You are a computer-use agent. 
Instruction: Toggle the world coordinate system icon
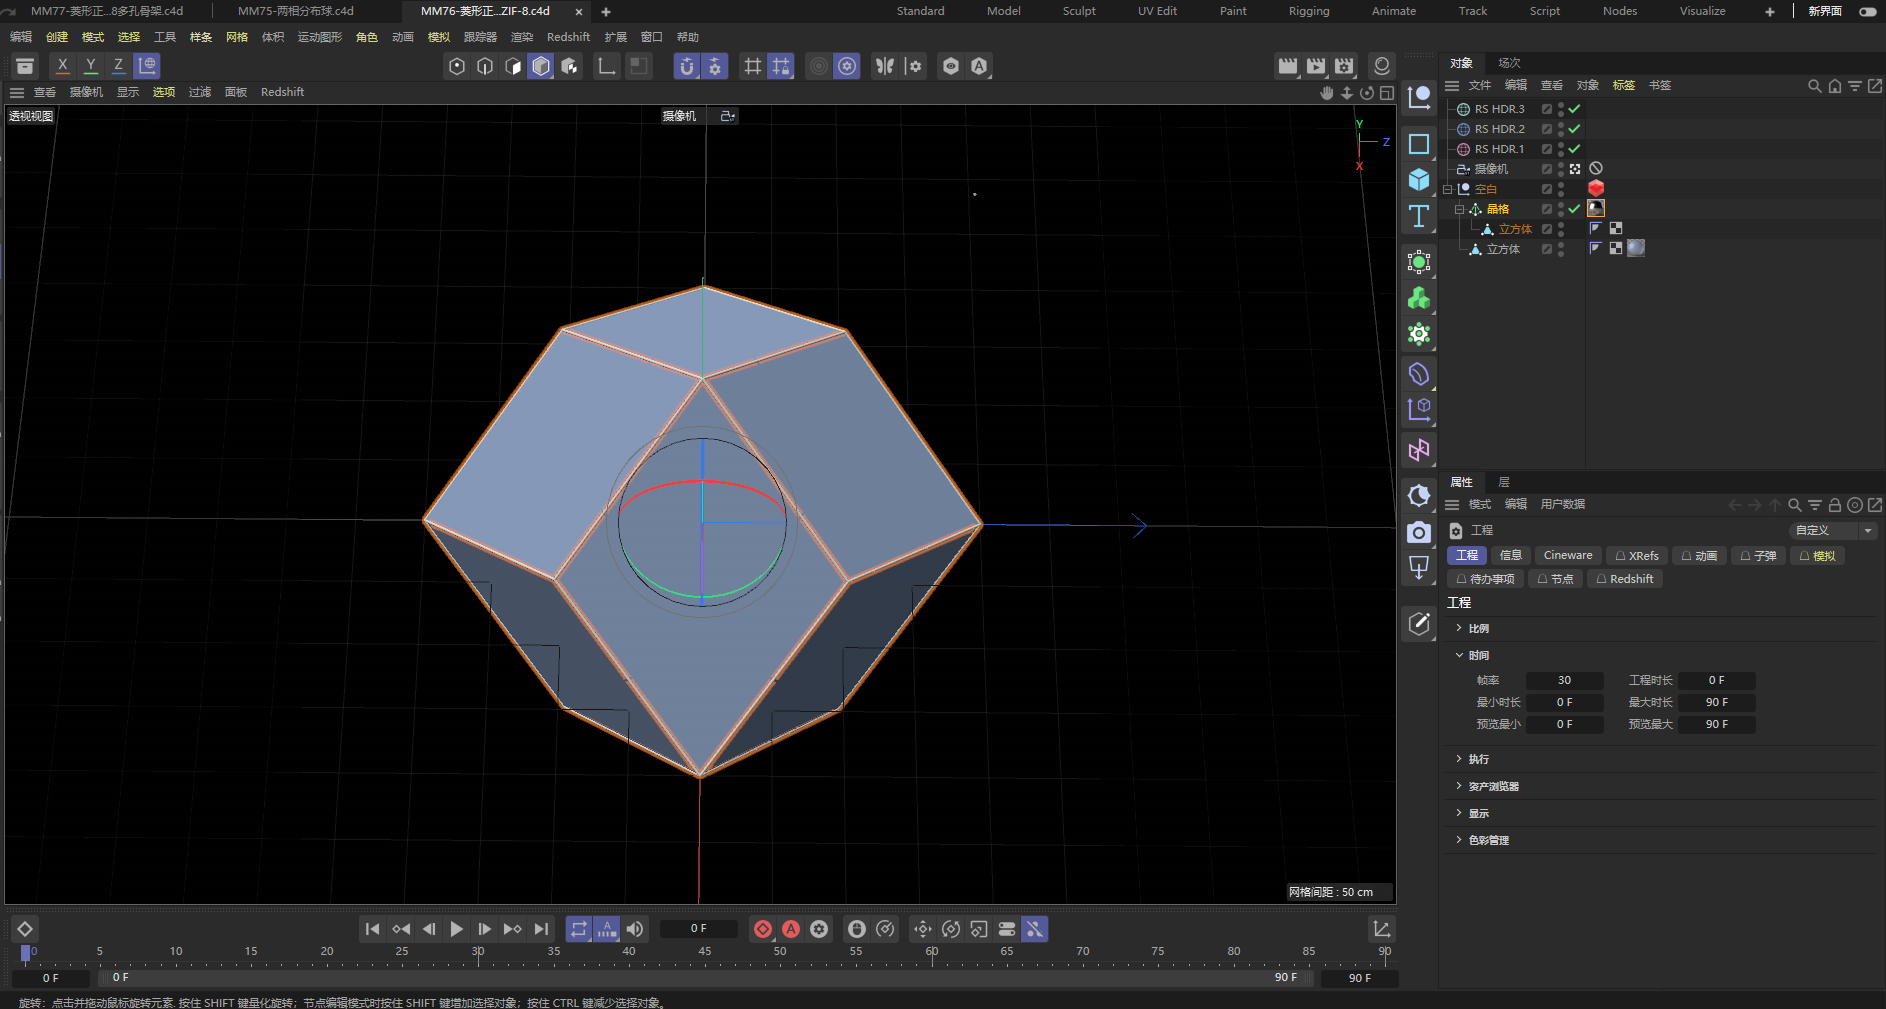(x=147, y=66)
